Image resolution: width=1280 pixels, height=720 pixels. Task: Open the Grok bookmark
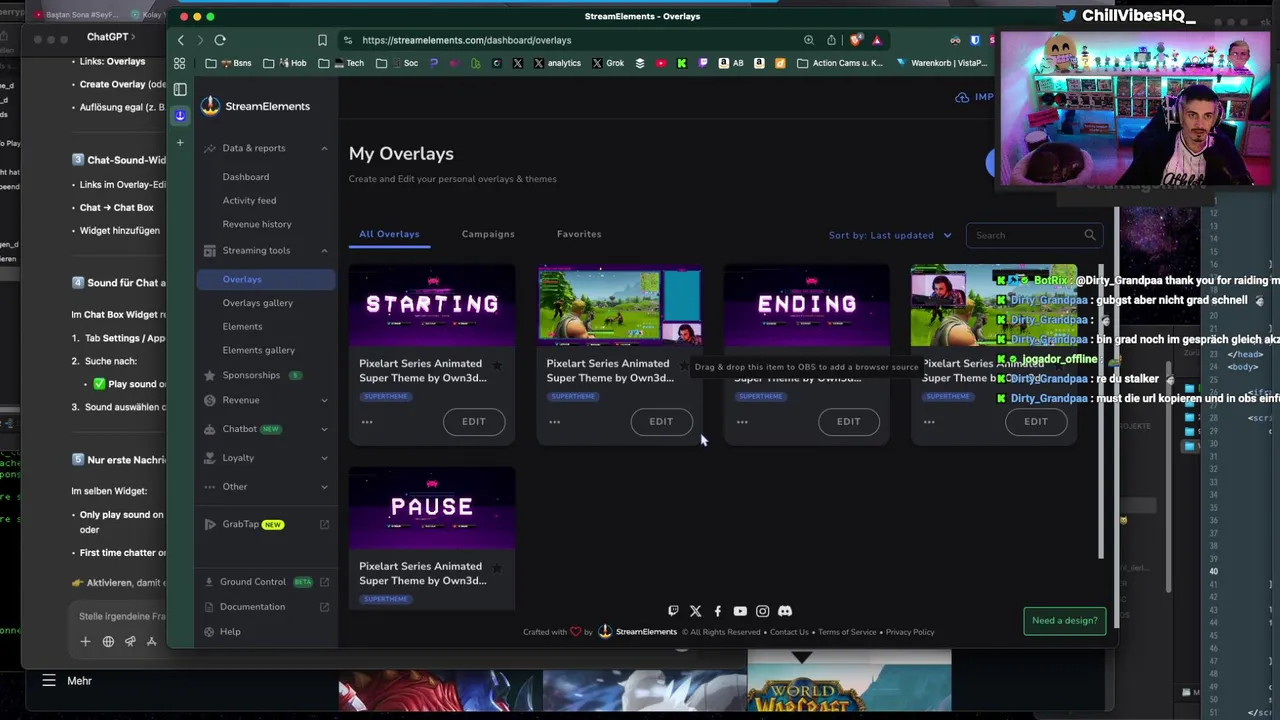[608, 63]
